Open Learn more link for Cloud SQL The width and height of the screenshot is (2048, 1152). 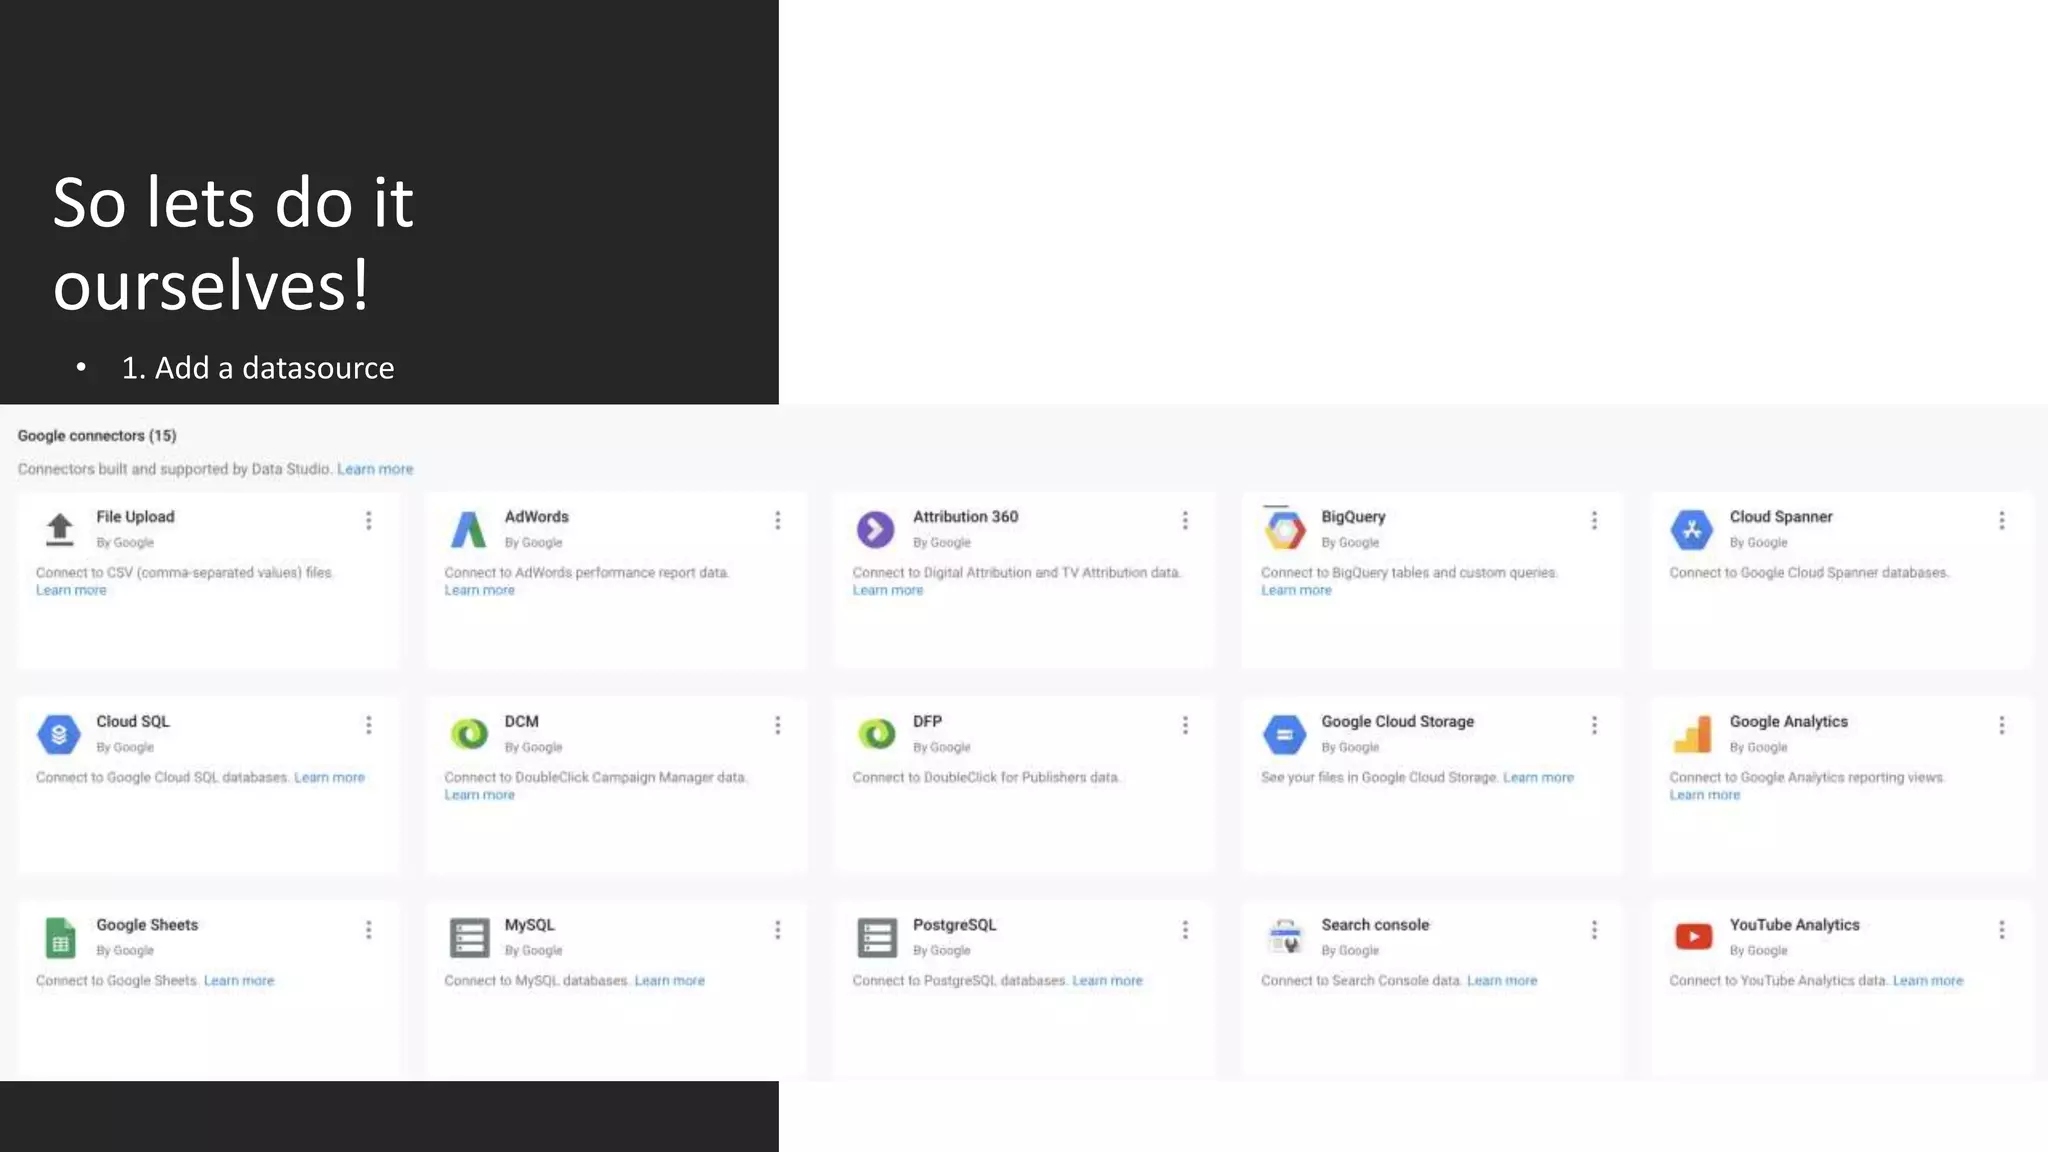click(x=329, y=777)
